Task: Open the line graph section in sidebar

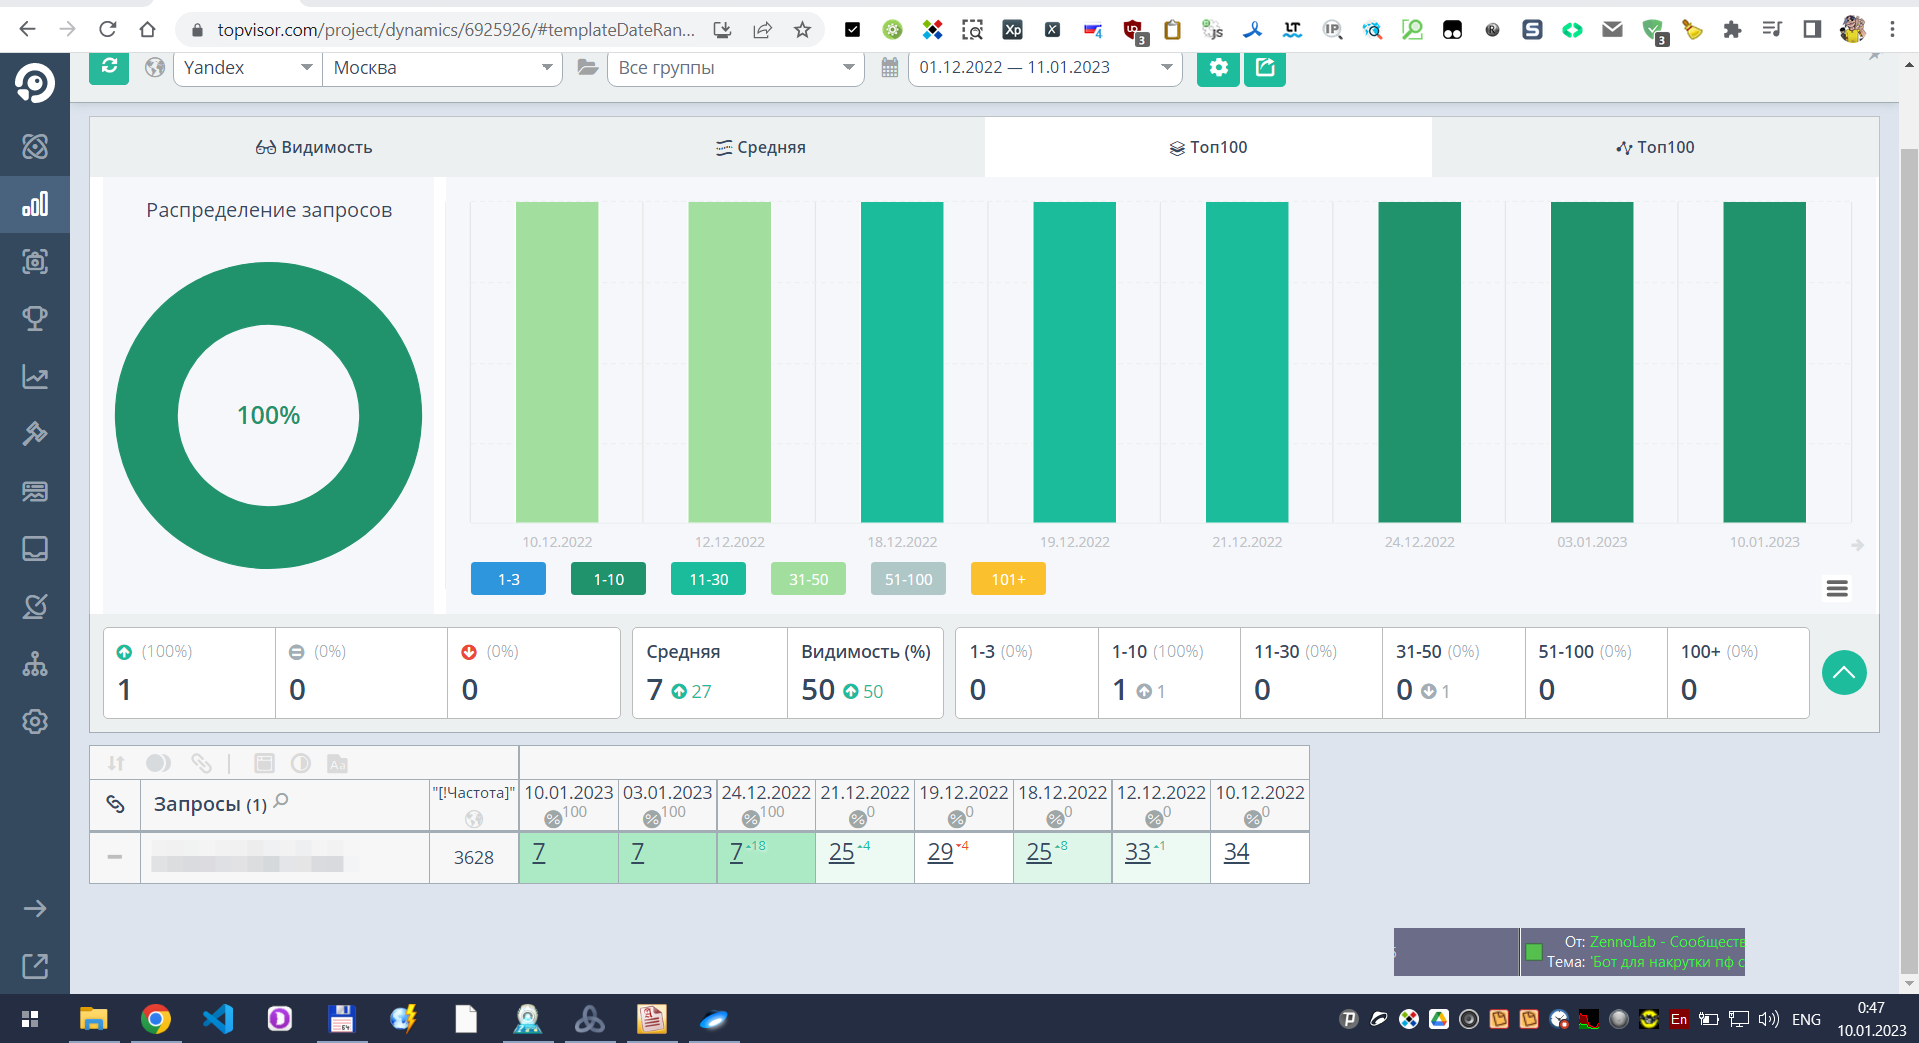Action: pos(35,377)
